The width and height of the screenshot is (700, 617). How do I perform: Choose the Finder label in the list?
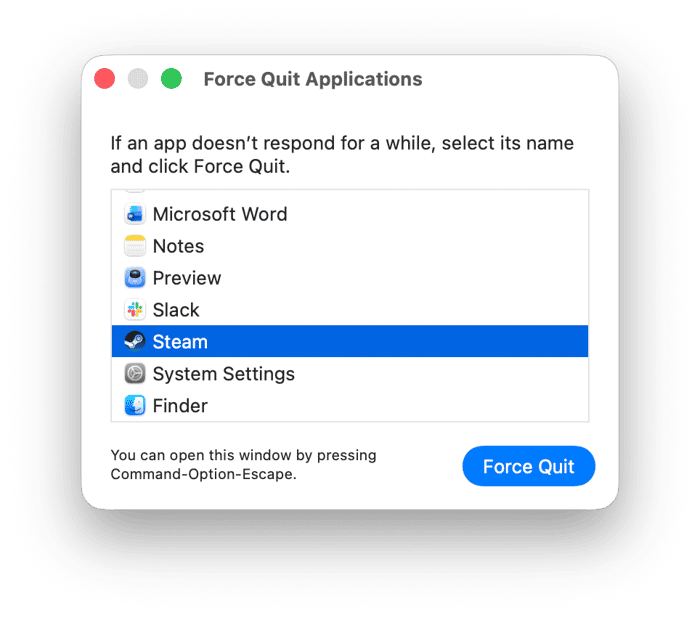180,406
